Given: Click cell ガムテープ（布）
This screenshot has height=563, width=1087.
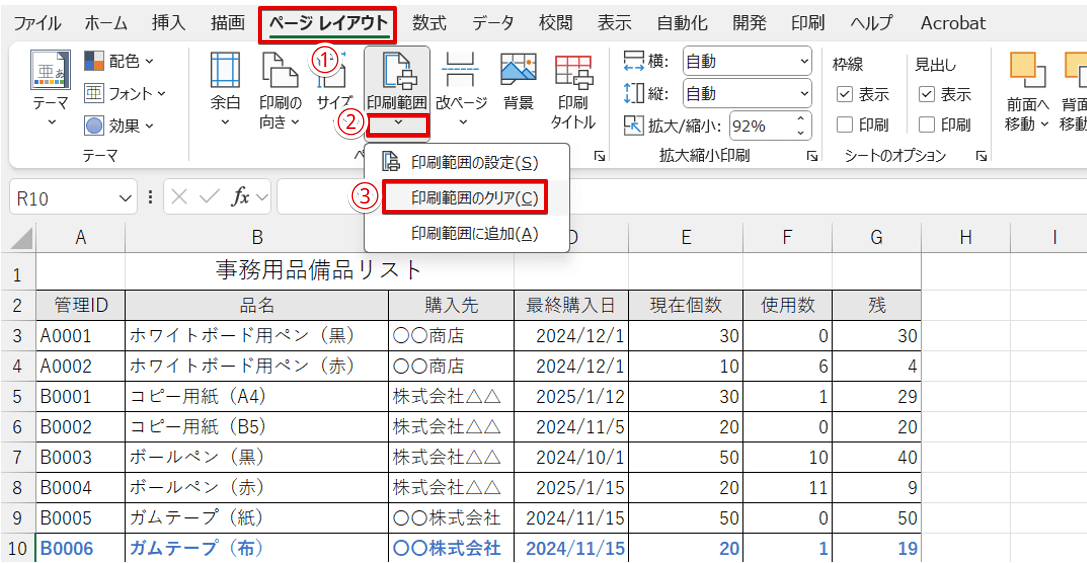Looking at the screenshot, I should pyautogui.click(x=257, y=549).
